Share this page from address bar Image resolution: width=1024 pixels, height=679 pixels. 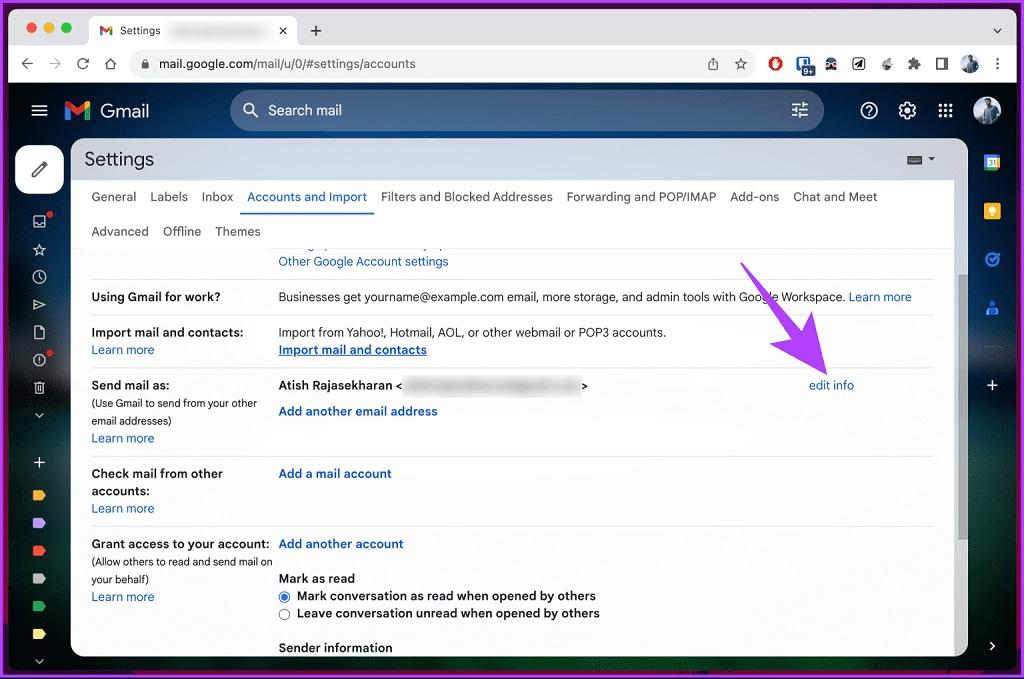[x=712, y=64]
